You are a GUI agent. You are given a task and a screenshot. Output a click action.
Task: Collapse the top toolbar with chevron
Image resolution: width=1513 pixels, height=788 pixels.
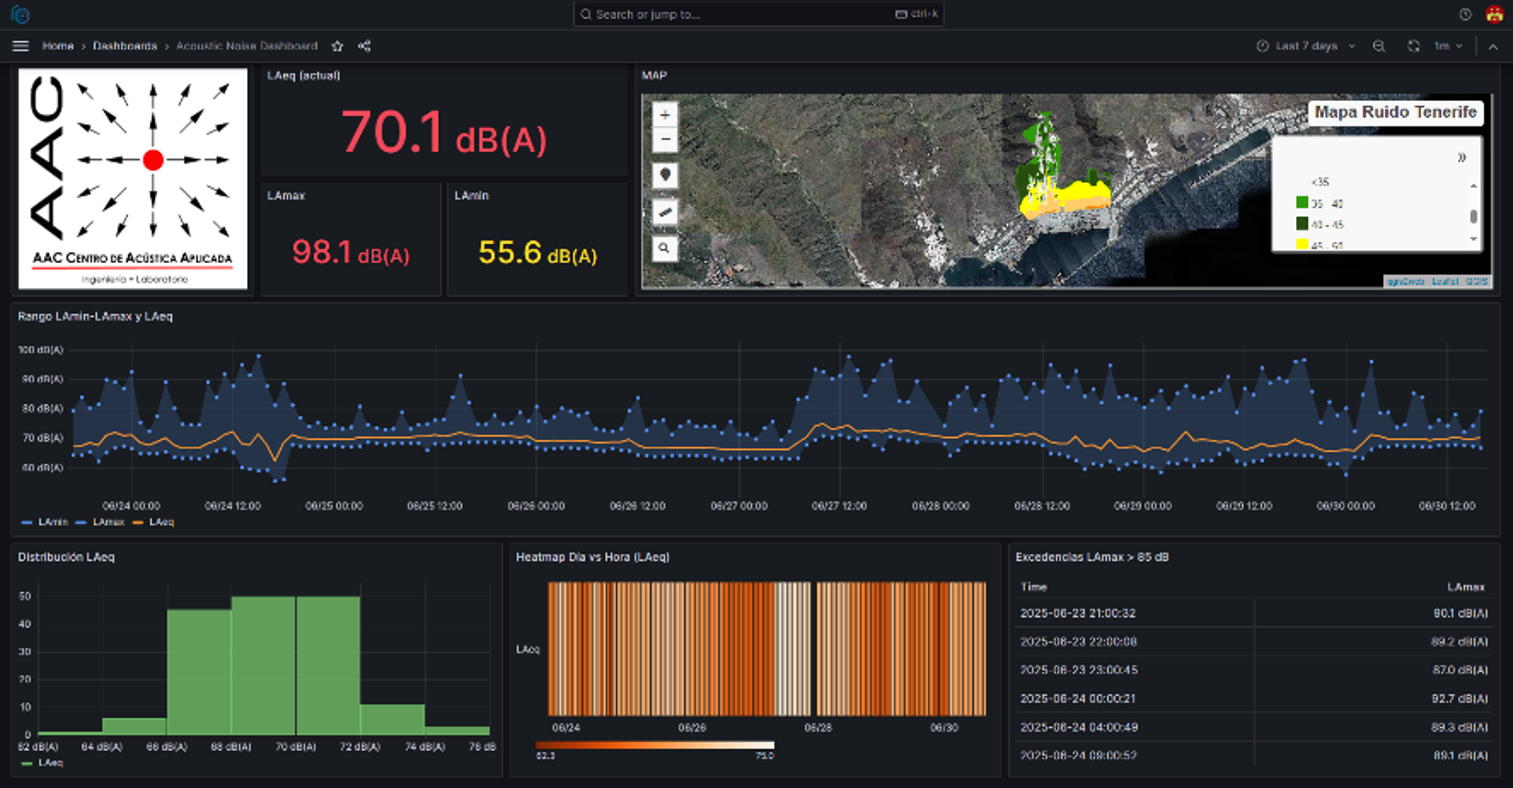point(1493,46)
